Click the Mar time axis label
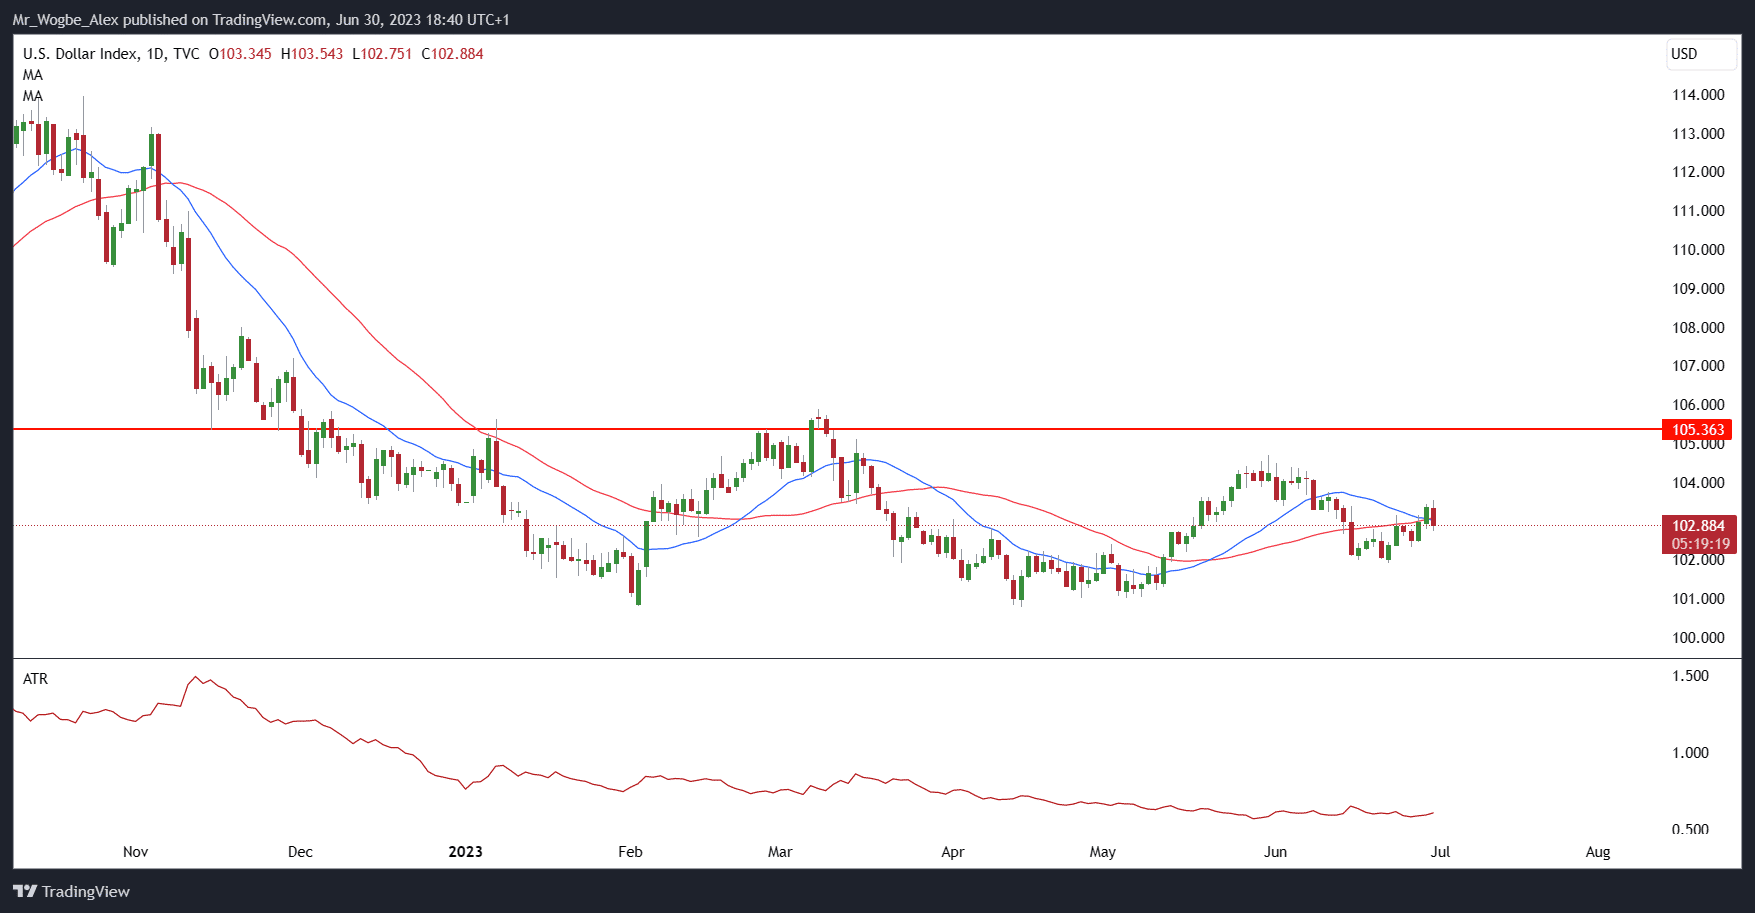This screenshot has height=913, width=1755. tap(780, 852)
